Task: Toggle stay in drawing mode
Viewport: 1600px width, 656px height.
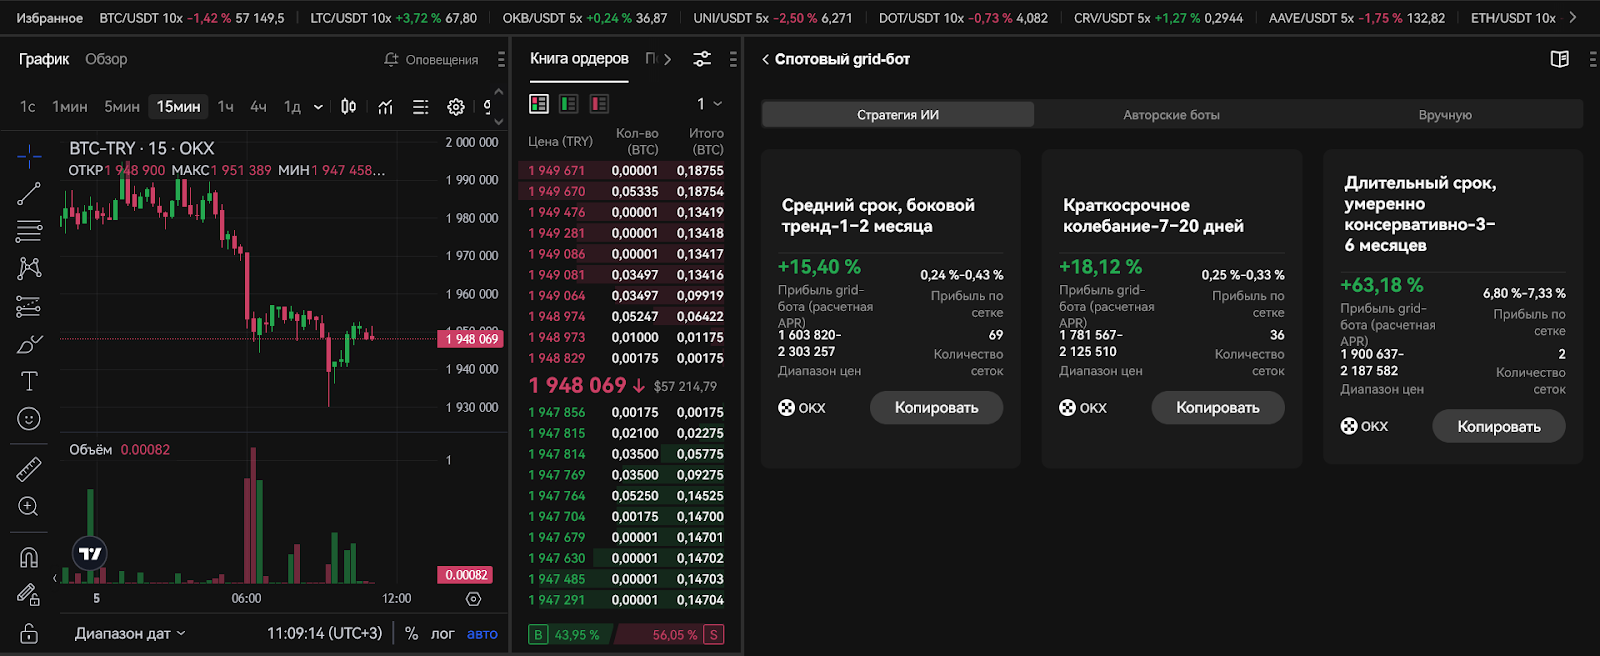Action: pos(29,595)
